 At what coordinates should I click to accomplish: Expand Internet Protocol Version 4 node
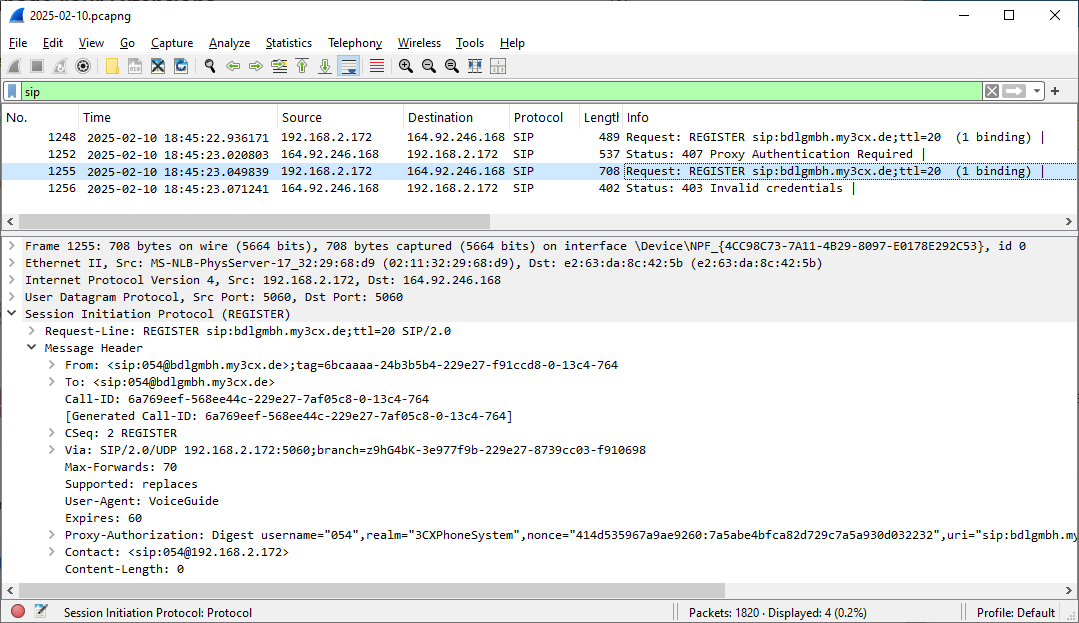point(12,280)
